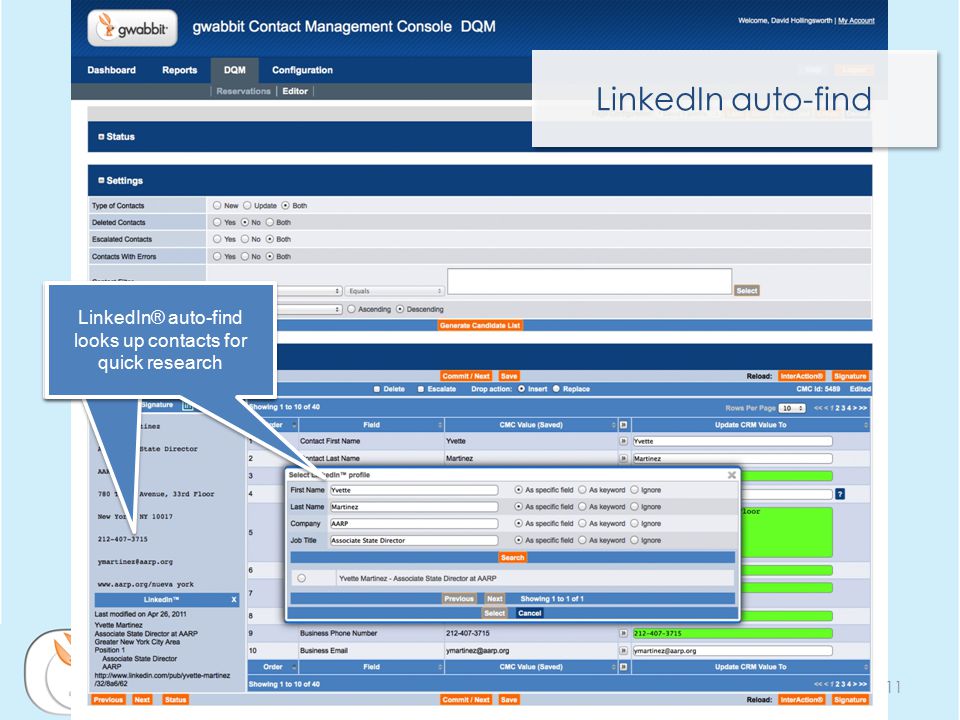Click the First Name field in the dialog
Image resolution: width=960 pixels, height=720 pixels.
414,490
